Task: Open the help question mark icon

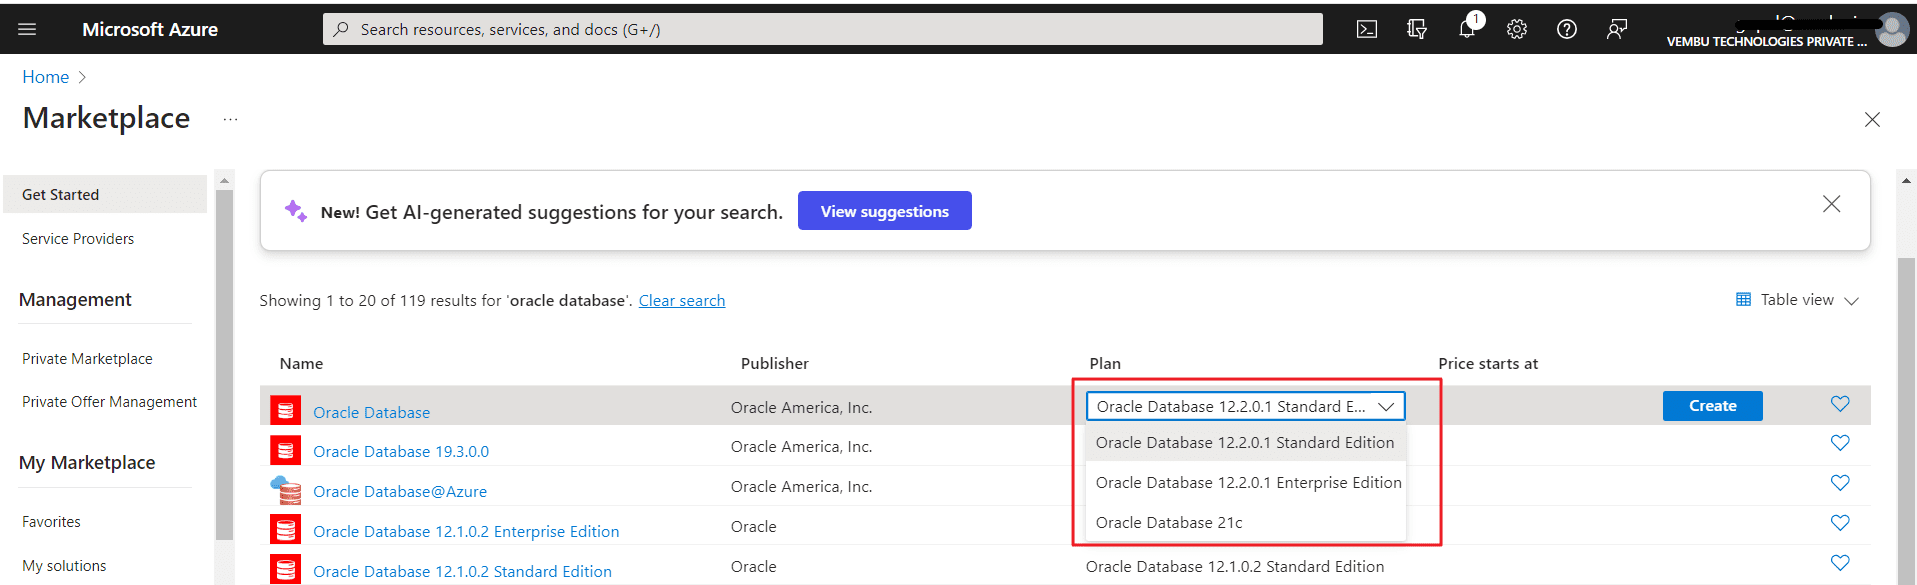Action: coord(1567,29)
